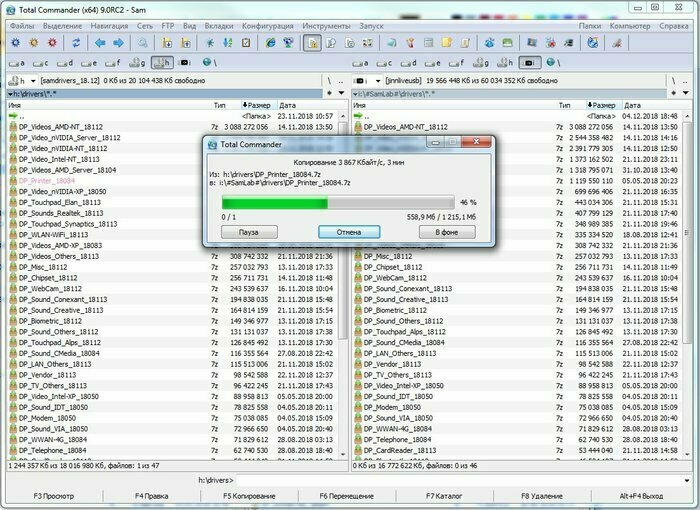700x510 pixels.
Task: Click the A-Z sort arrows icon
Action: pos(228,43)
